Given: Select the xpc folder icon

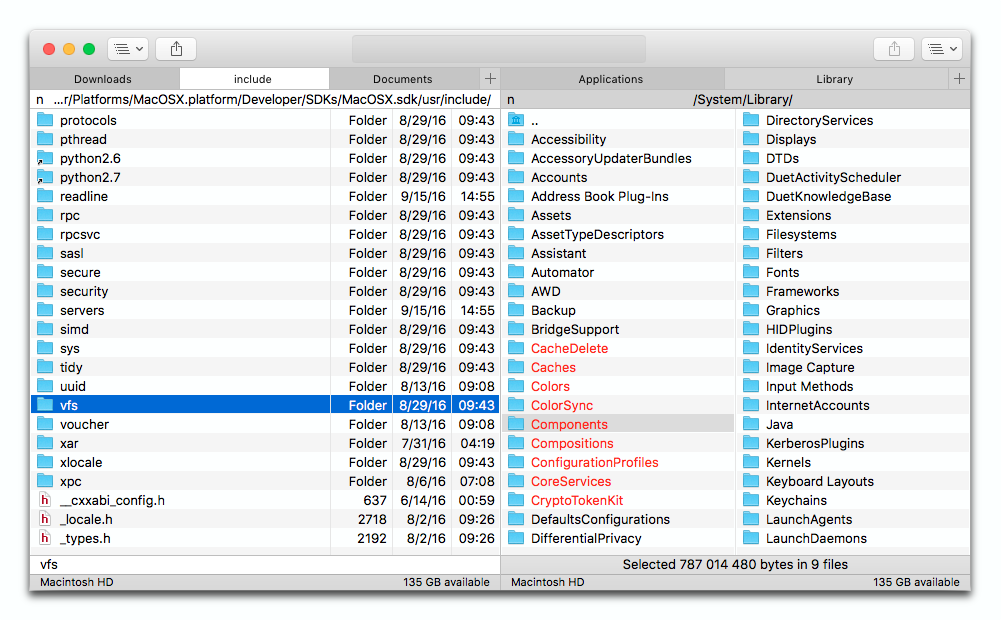Looking at the screenshot, I should (x=45, y=481).
